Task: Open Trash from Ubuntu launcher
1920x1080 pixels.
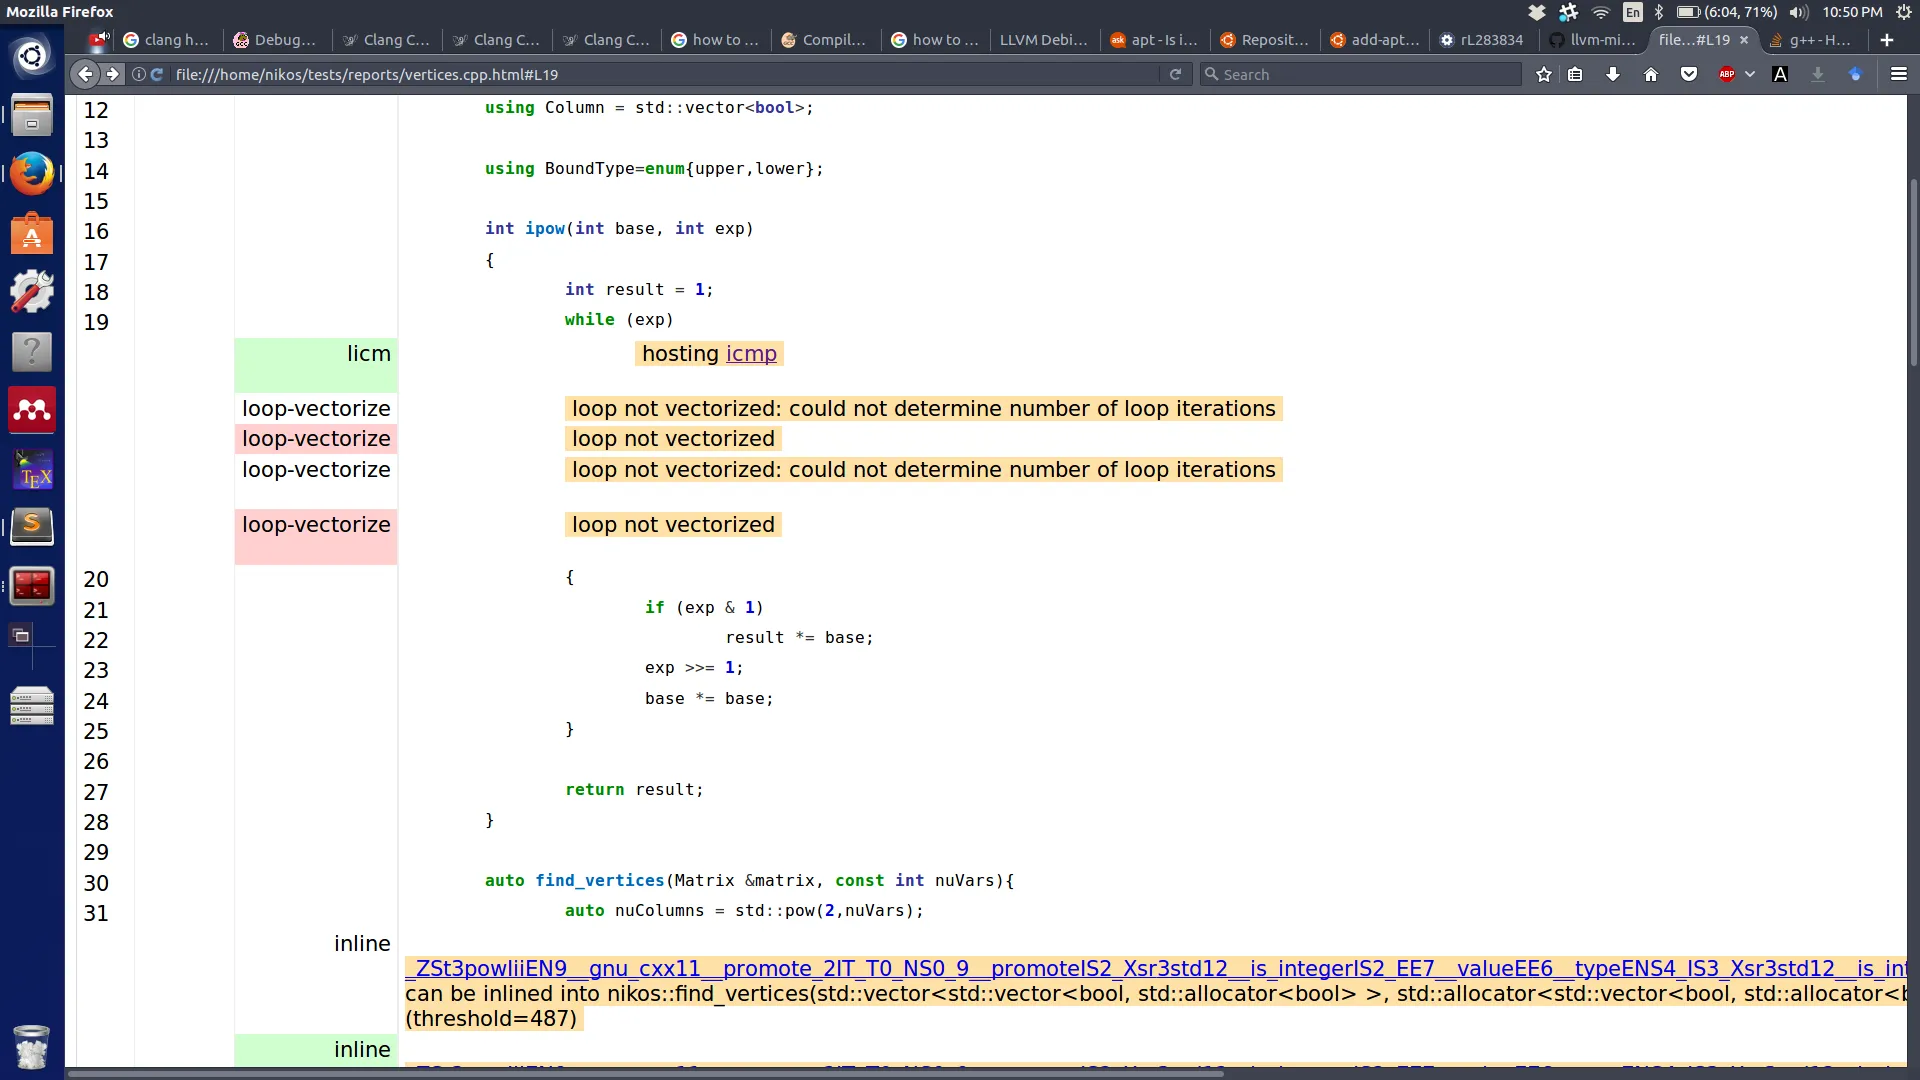Action: pos(32,1046)
